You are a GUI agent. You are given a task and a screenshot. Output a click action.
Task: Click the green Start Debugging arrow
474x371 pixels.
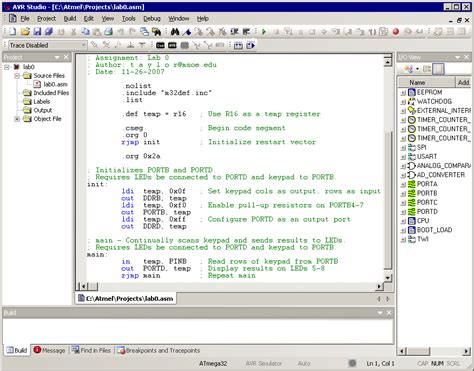(x=264, y=32)
